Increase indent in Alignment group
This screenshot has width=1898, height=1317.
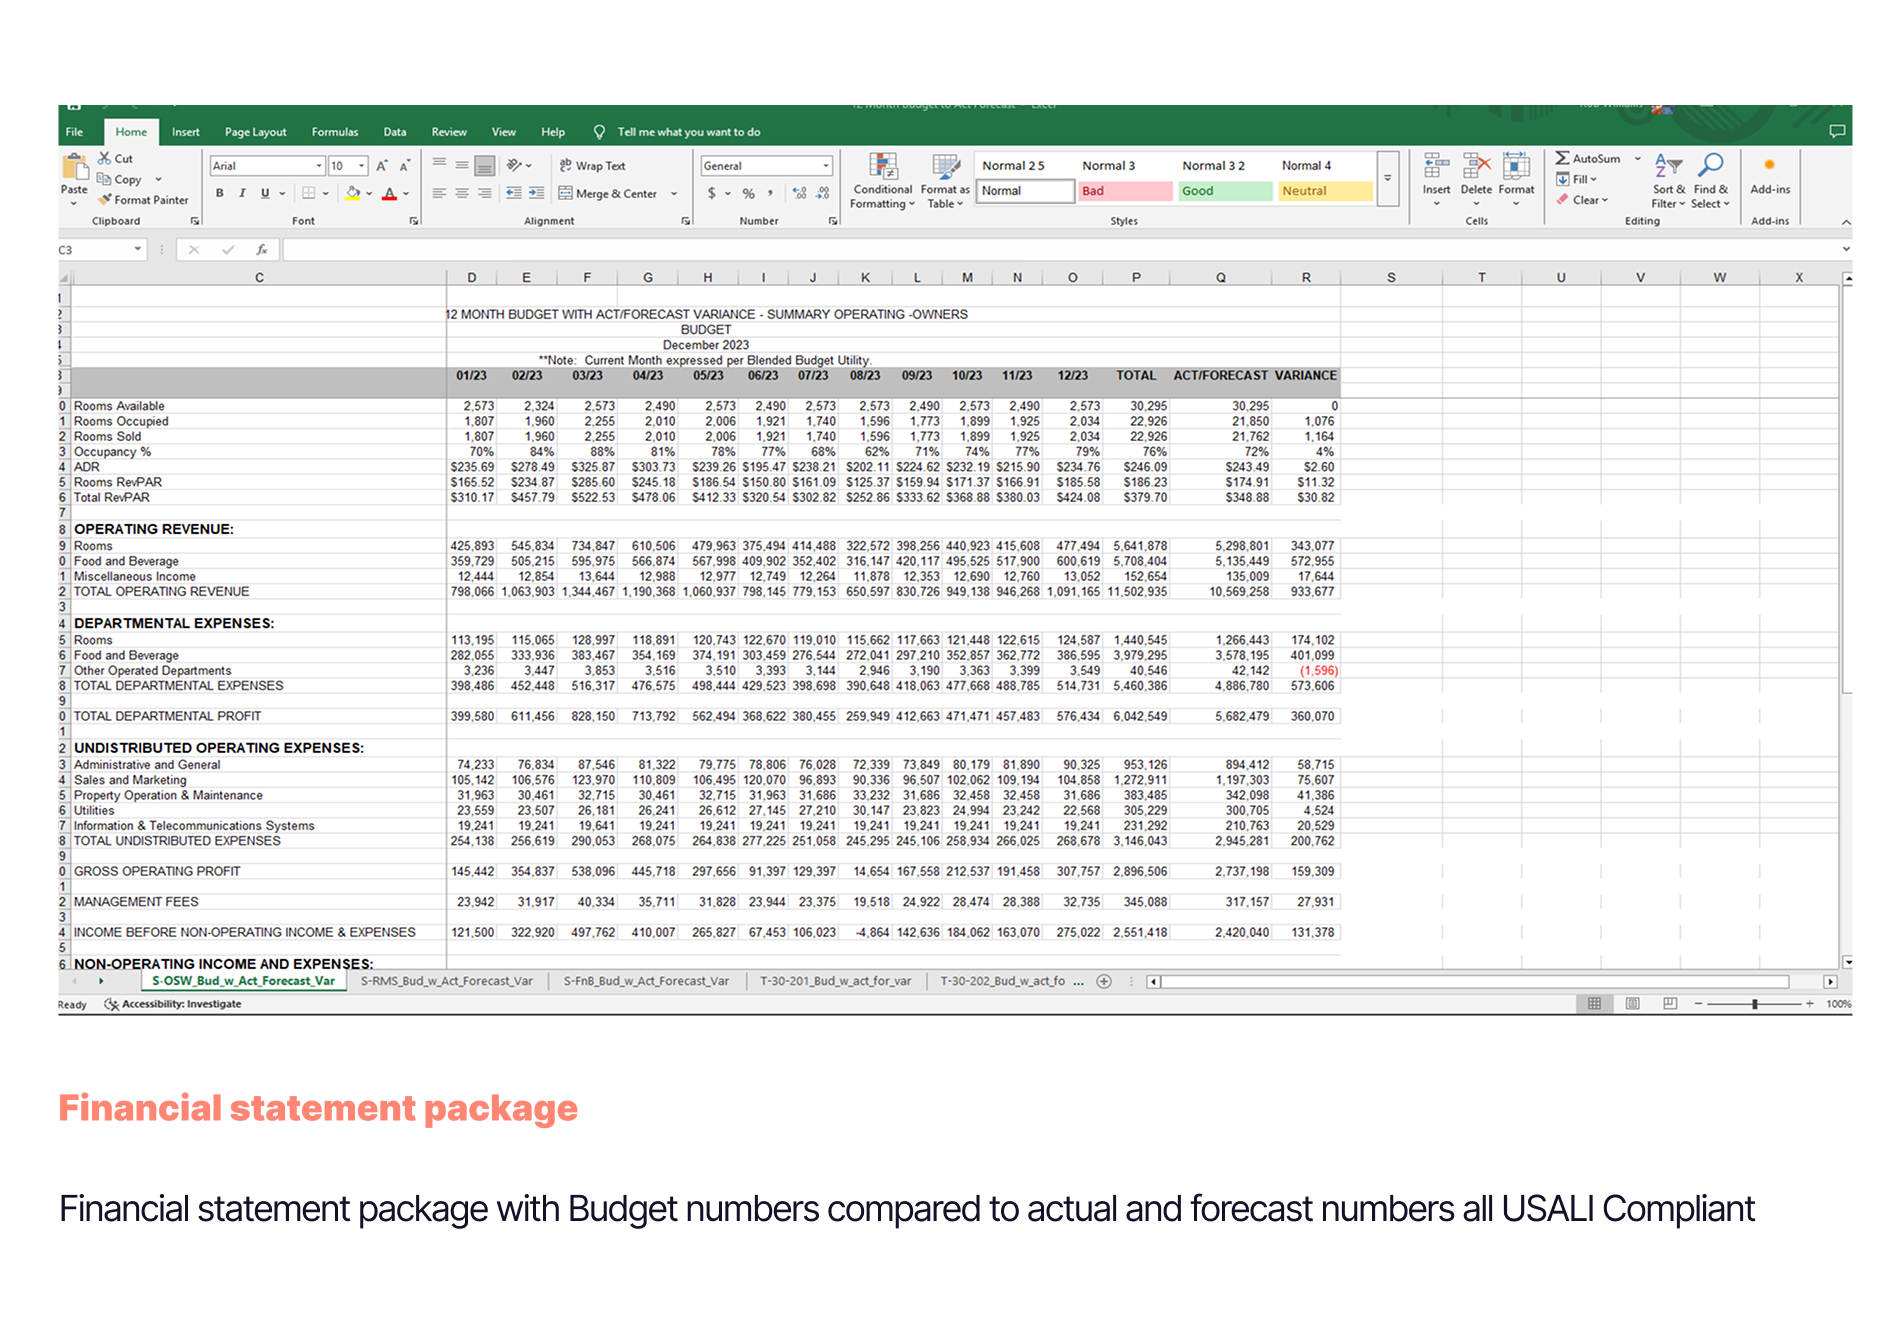[537, 193]
